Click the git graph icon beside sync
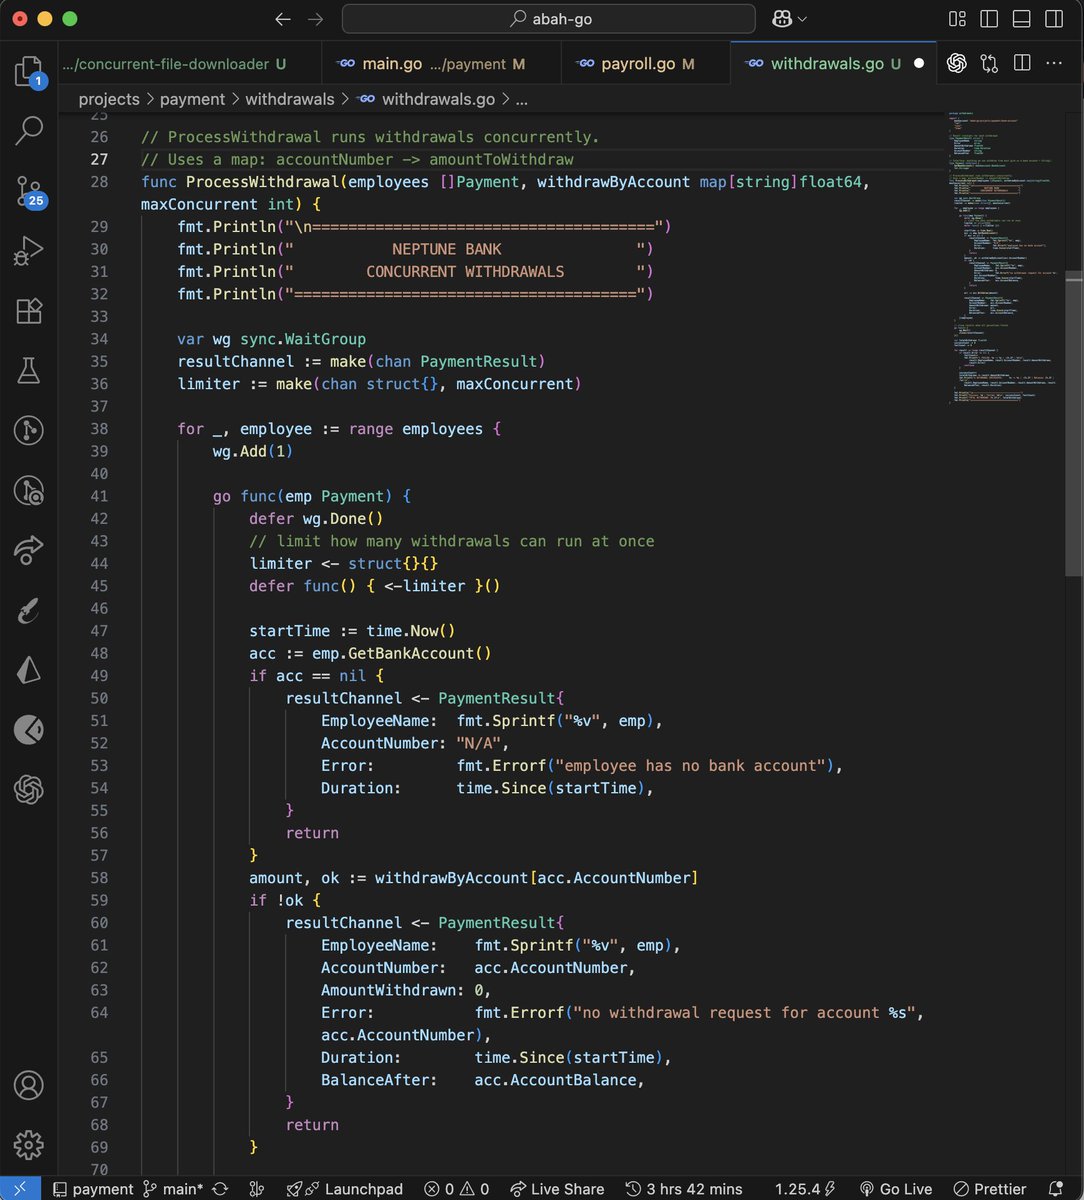Screen dimensions: 1084x1200 click(x=257, y=1189)
